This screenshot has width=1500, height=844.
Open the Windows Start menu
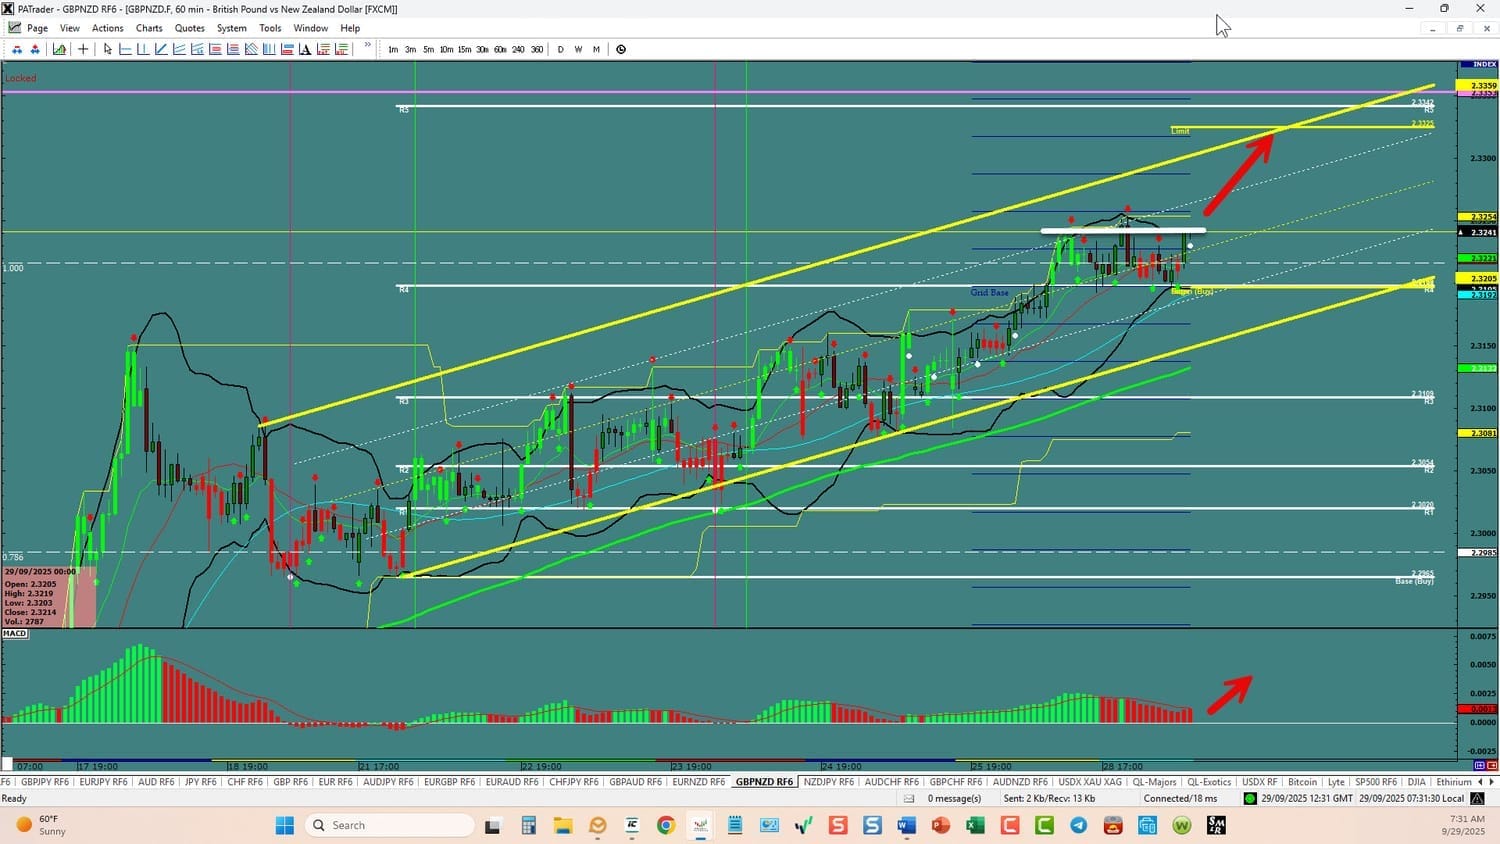285,825
